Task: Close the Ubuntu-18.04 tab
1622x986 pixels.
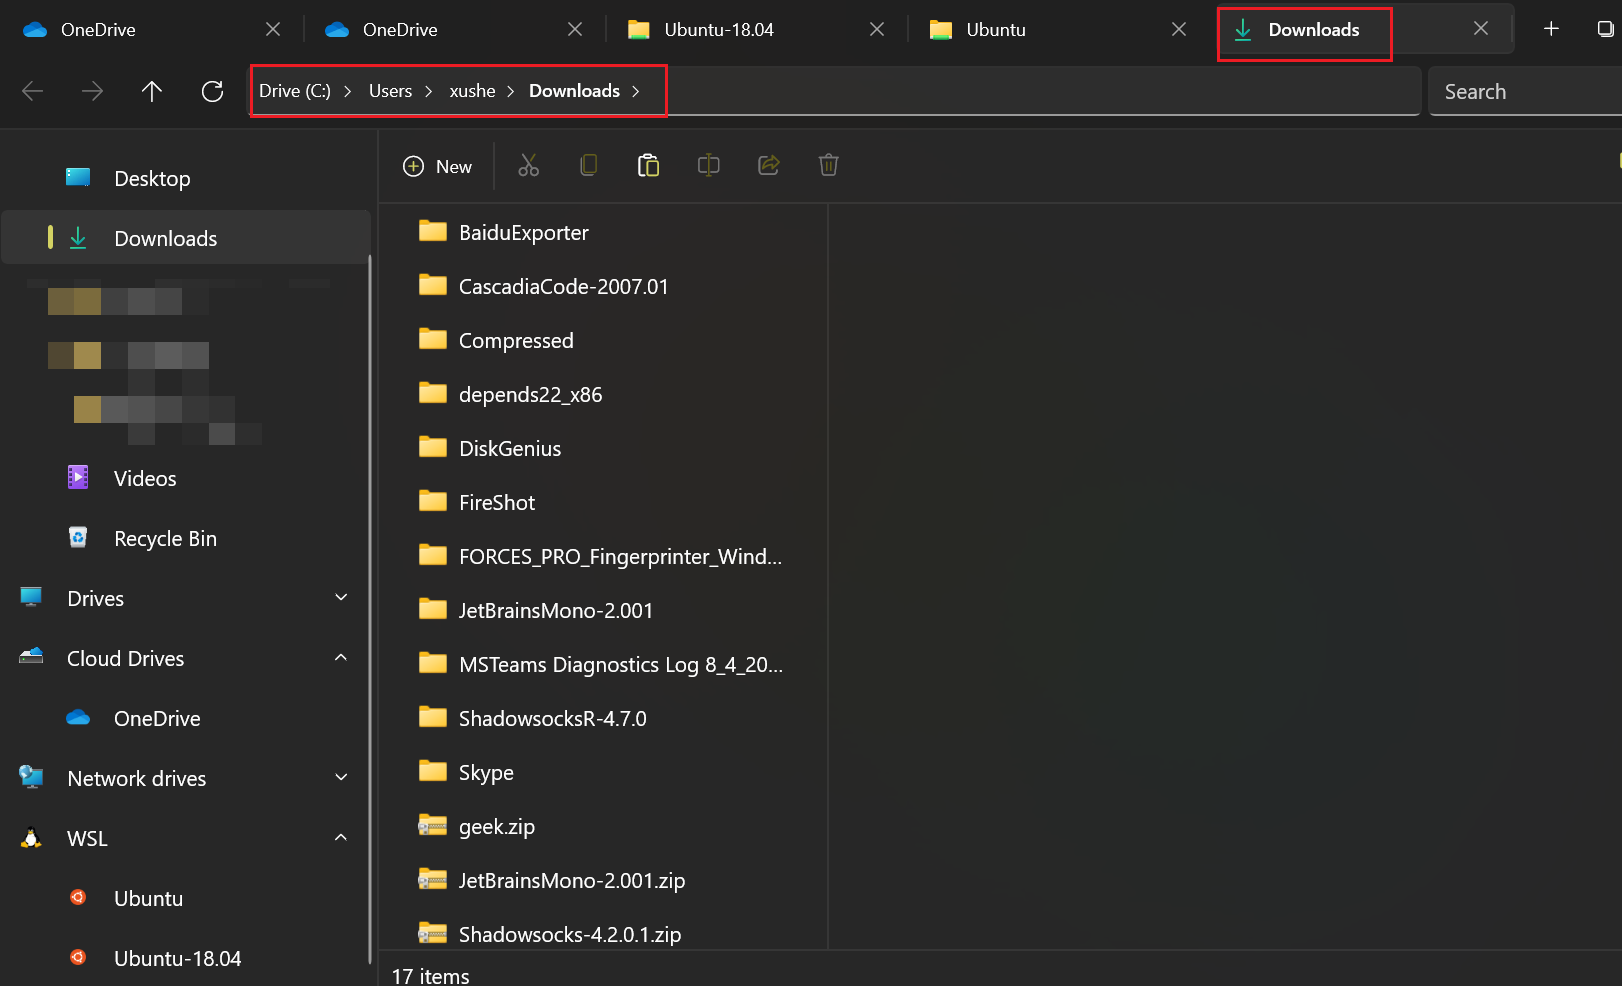Action: tap(877, 29)
